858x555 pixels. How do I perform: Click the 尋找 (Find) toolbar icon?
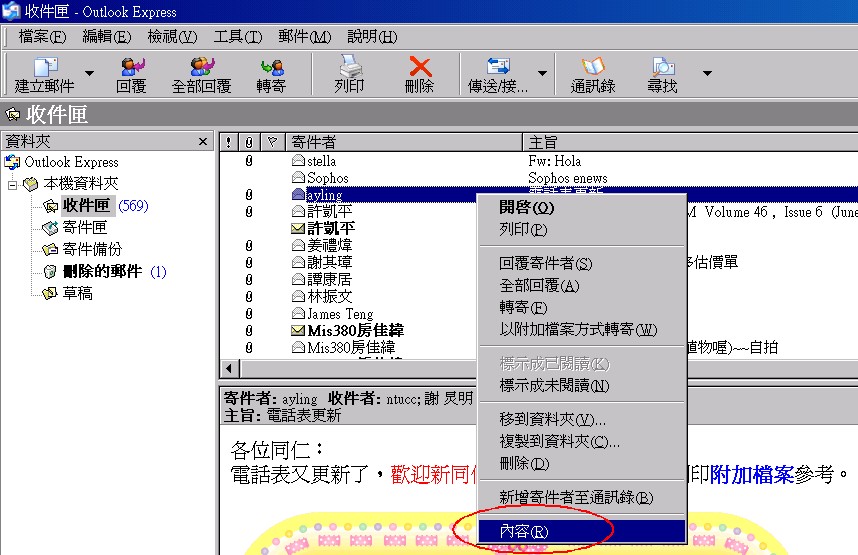[662, 67]
